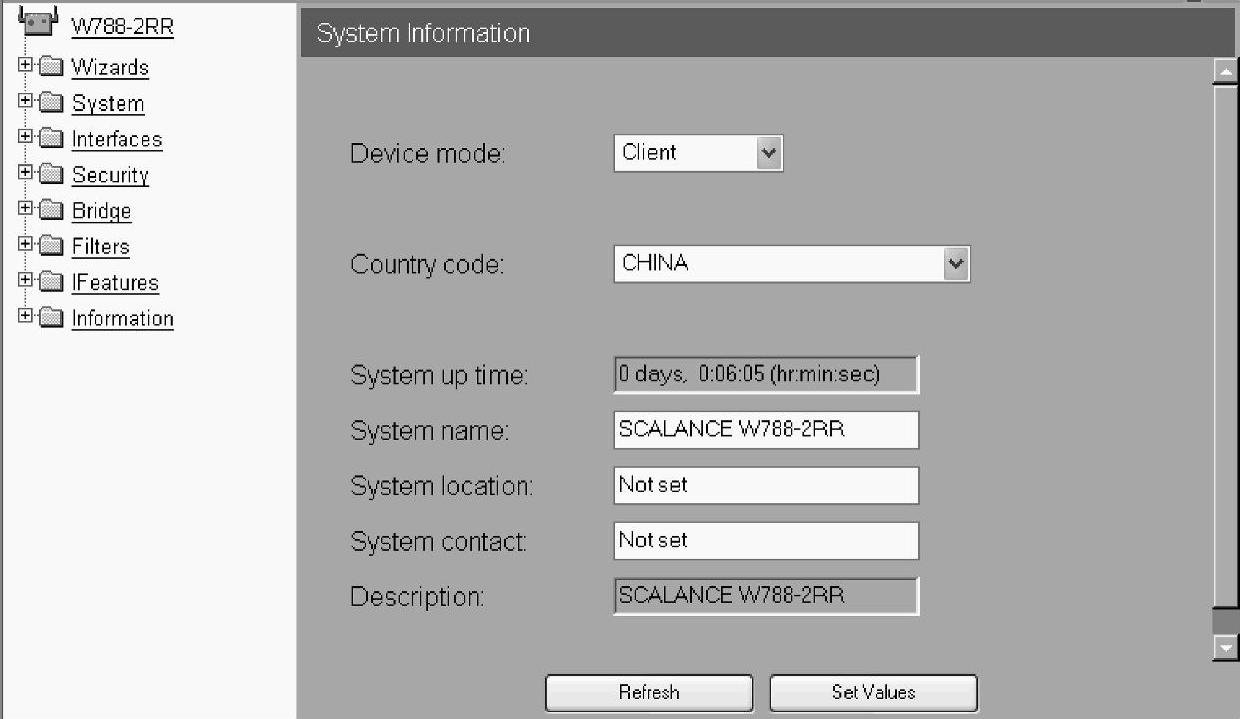Click the Interfaces folder icon

pyautogui.click(x=52, y=139)
